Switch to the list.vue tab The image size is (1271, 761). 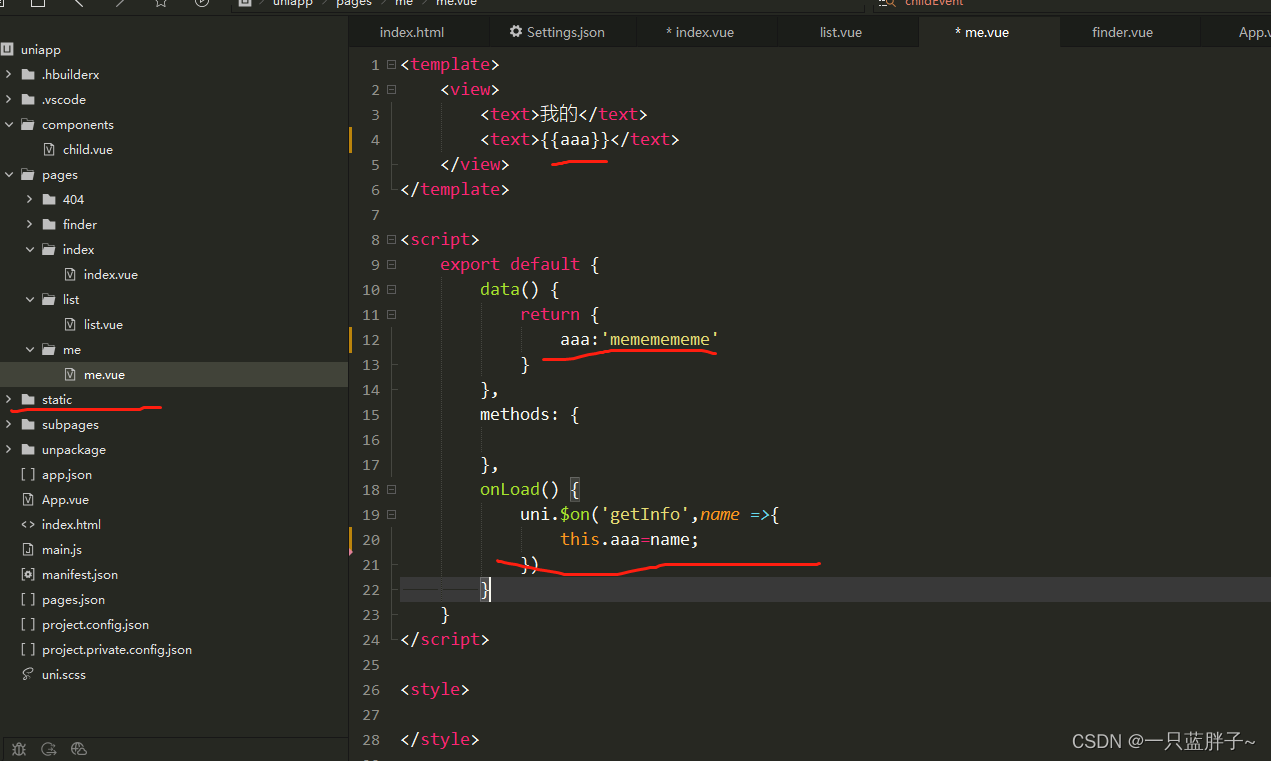[x=840, y=32]
